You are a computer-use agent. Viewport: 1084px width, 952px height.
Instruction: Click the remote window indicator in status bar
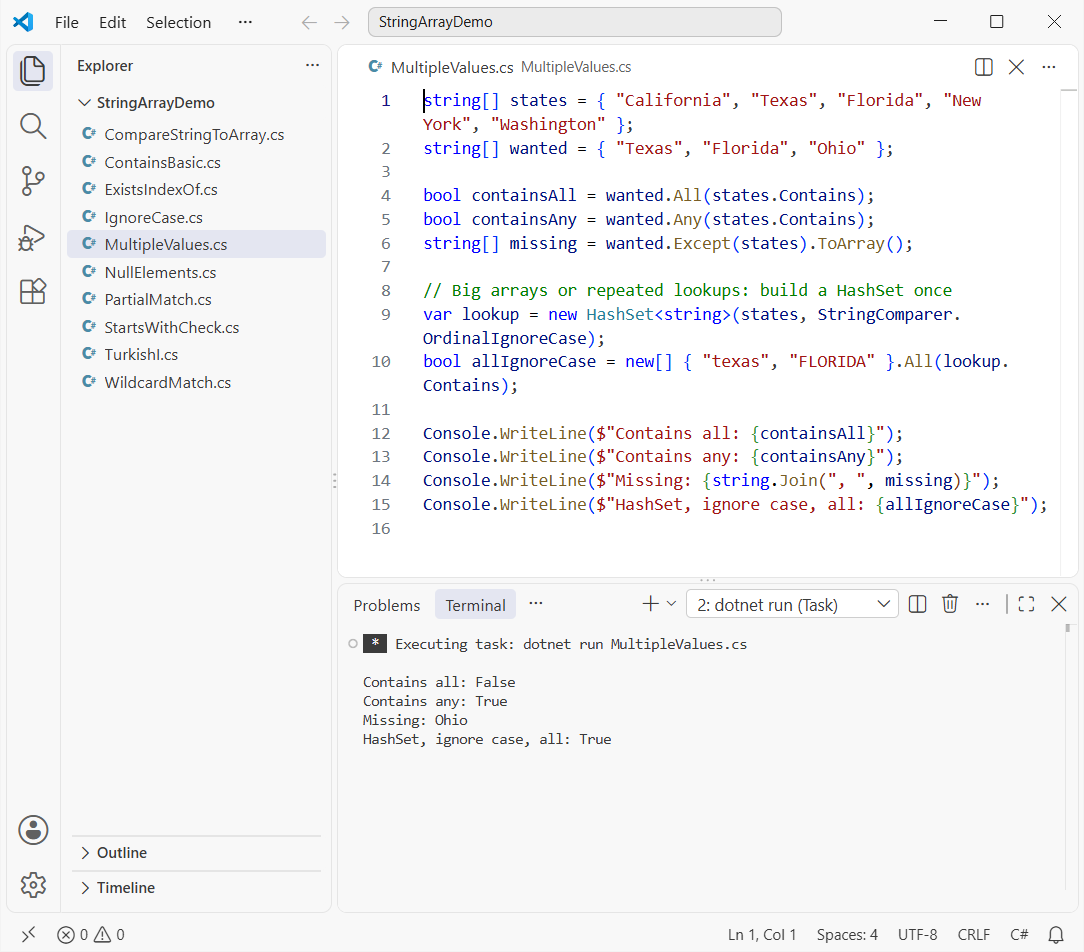click(x=28, y=935)
